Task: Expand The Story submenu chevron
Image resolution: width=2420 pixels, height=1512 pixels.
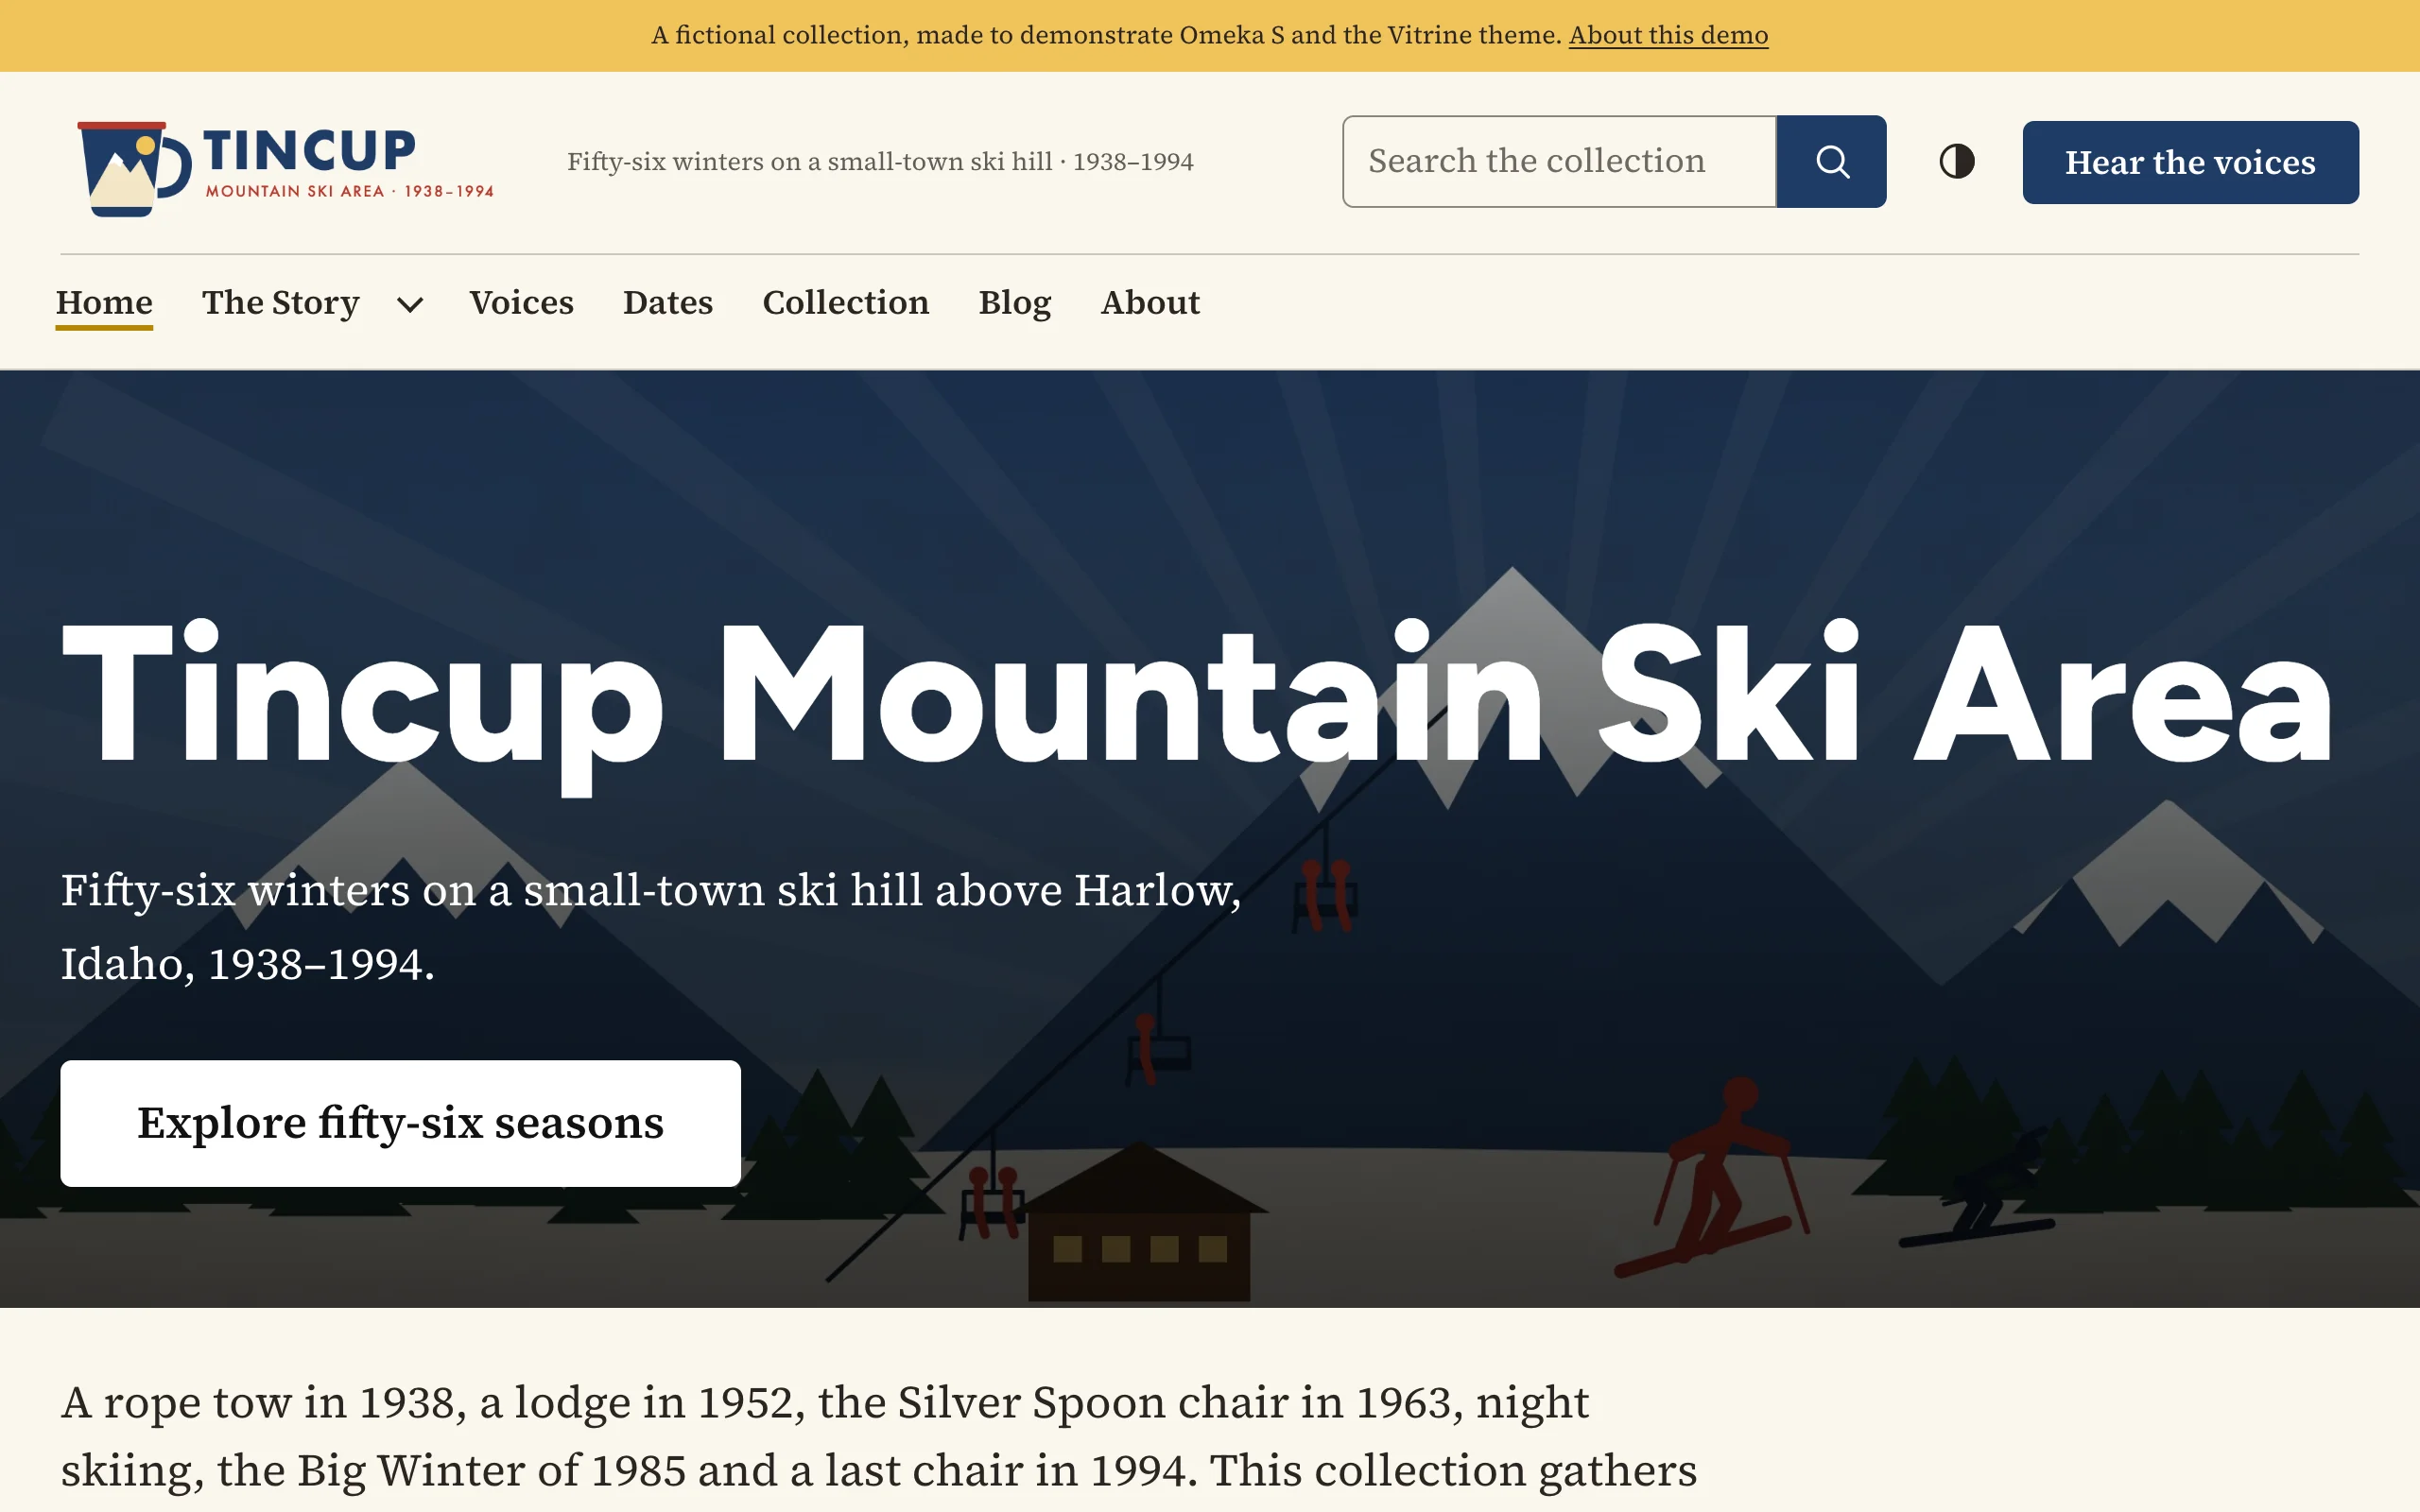Action: pos(410,304)
